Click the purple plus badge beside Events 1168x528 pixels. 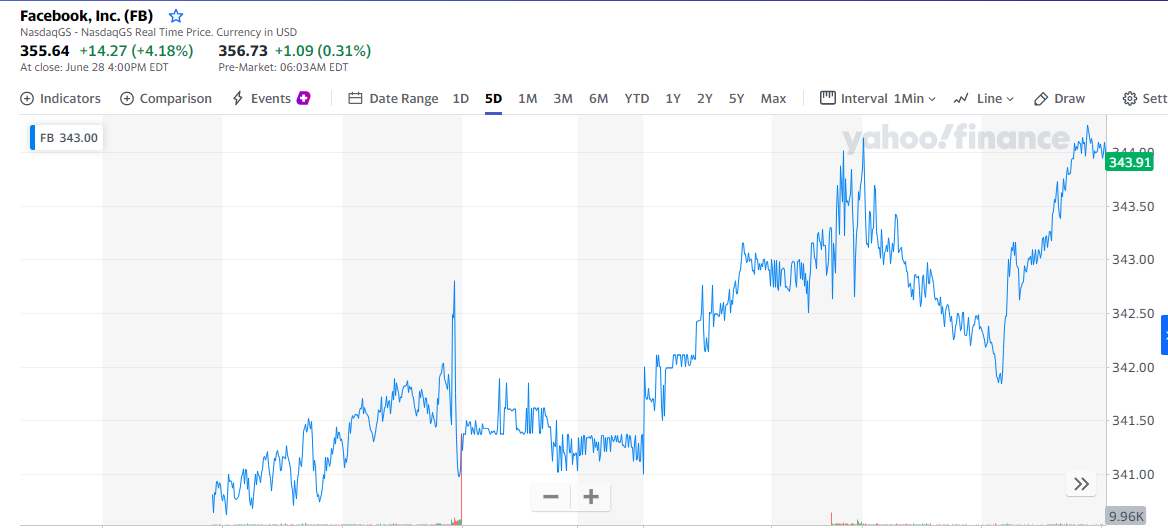304,98
